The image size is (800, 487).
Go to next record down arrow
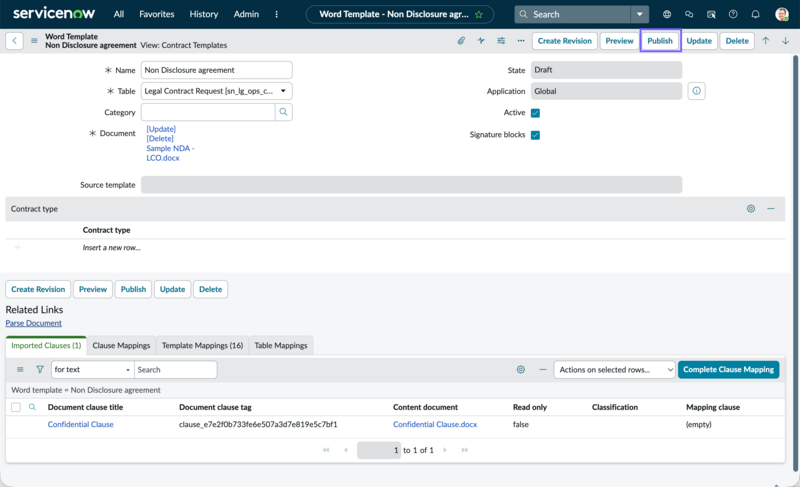[785, 41]
